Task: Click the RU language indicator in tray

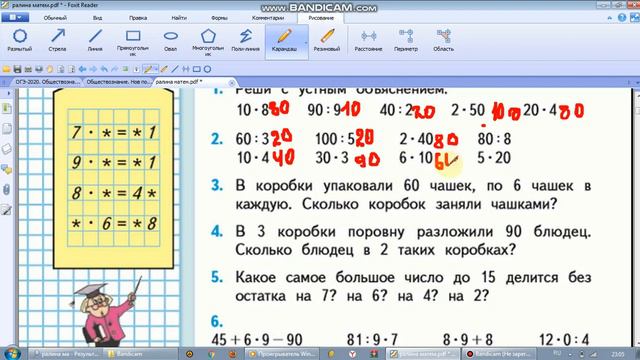Action: [557, 353]
